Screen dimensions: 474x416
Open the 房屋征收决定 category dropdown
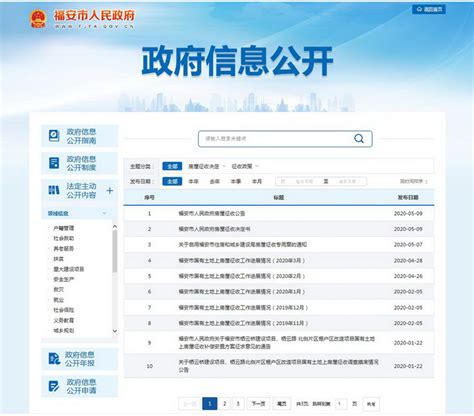[206, 166]
